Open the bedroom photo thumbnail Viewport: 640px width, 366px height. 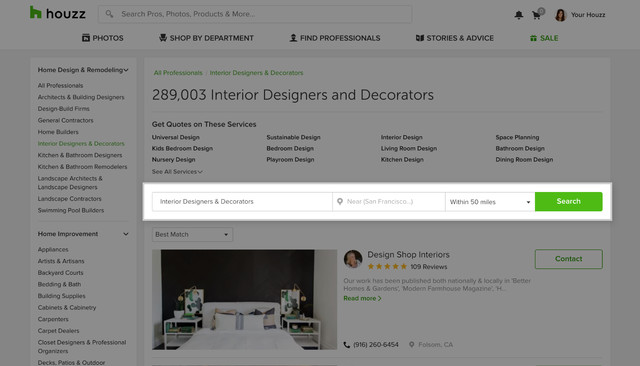coord(244,299)
